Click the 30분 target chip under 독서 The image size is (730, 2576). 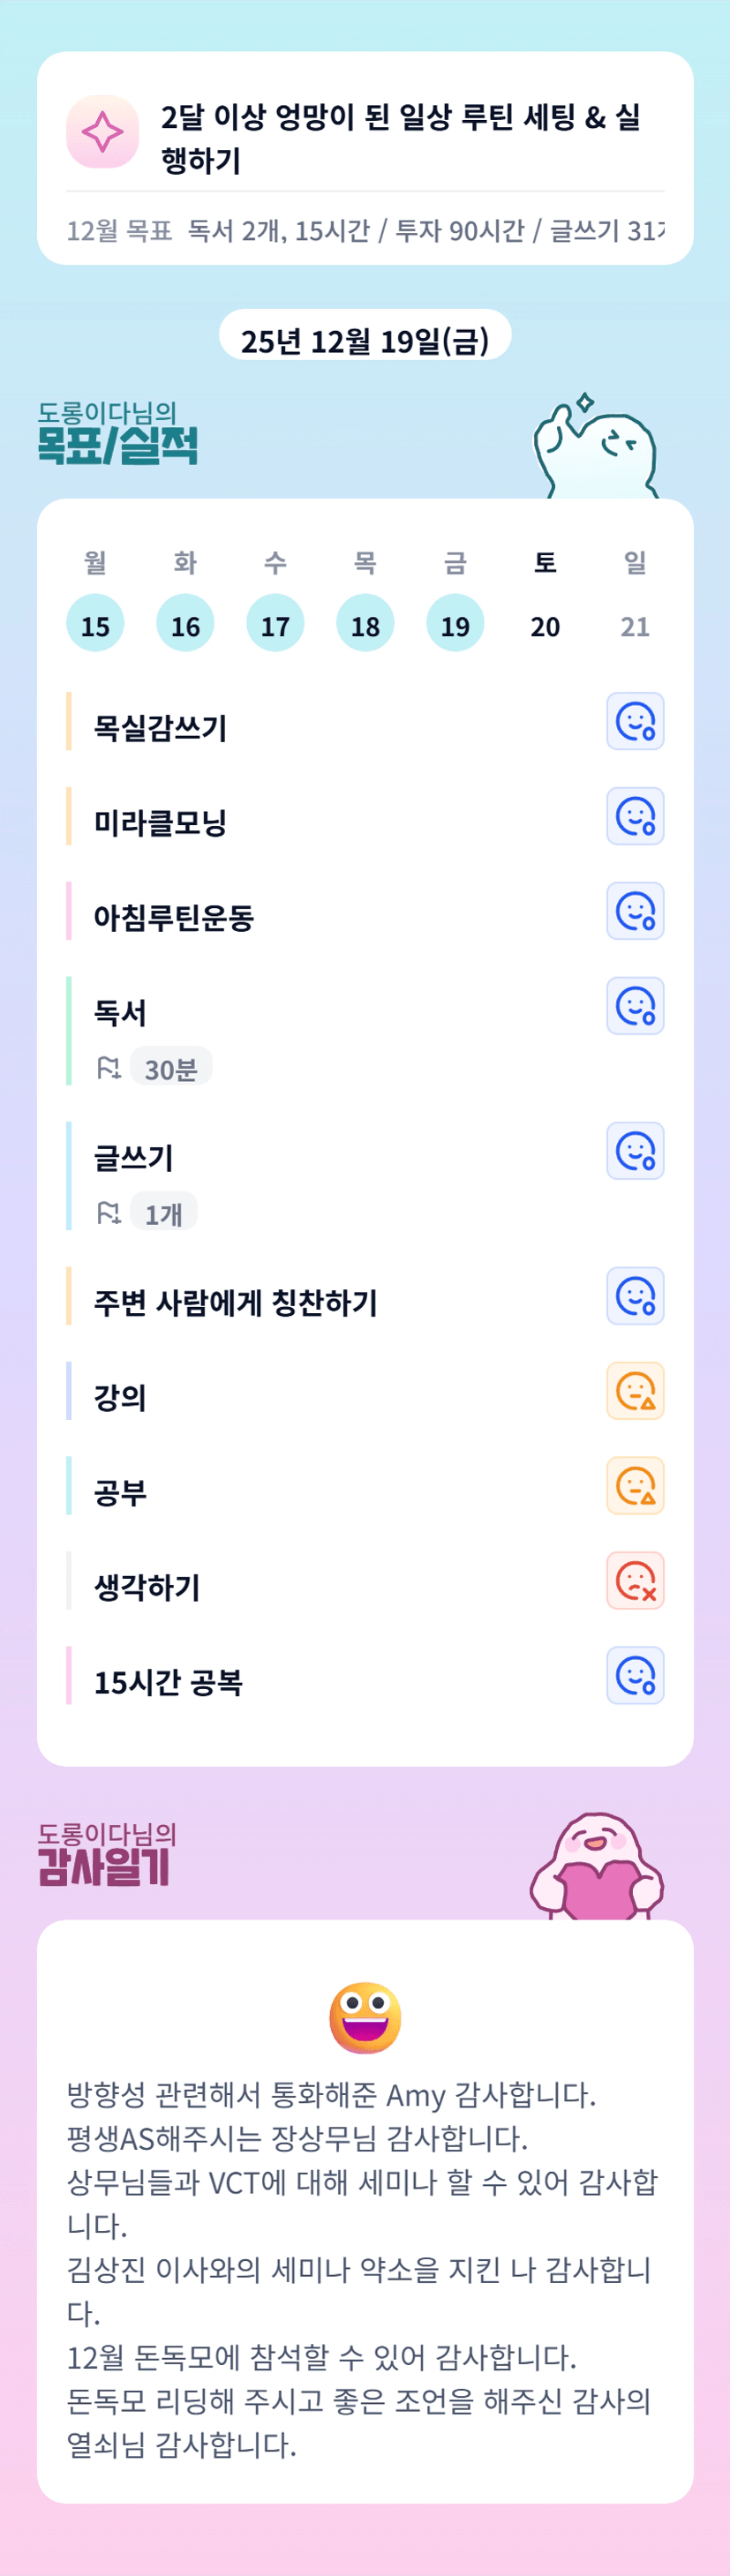click(x=171, y=1069)
